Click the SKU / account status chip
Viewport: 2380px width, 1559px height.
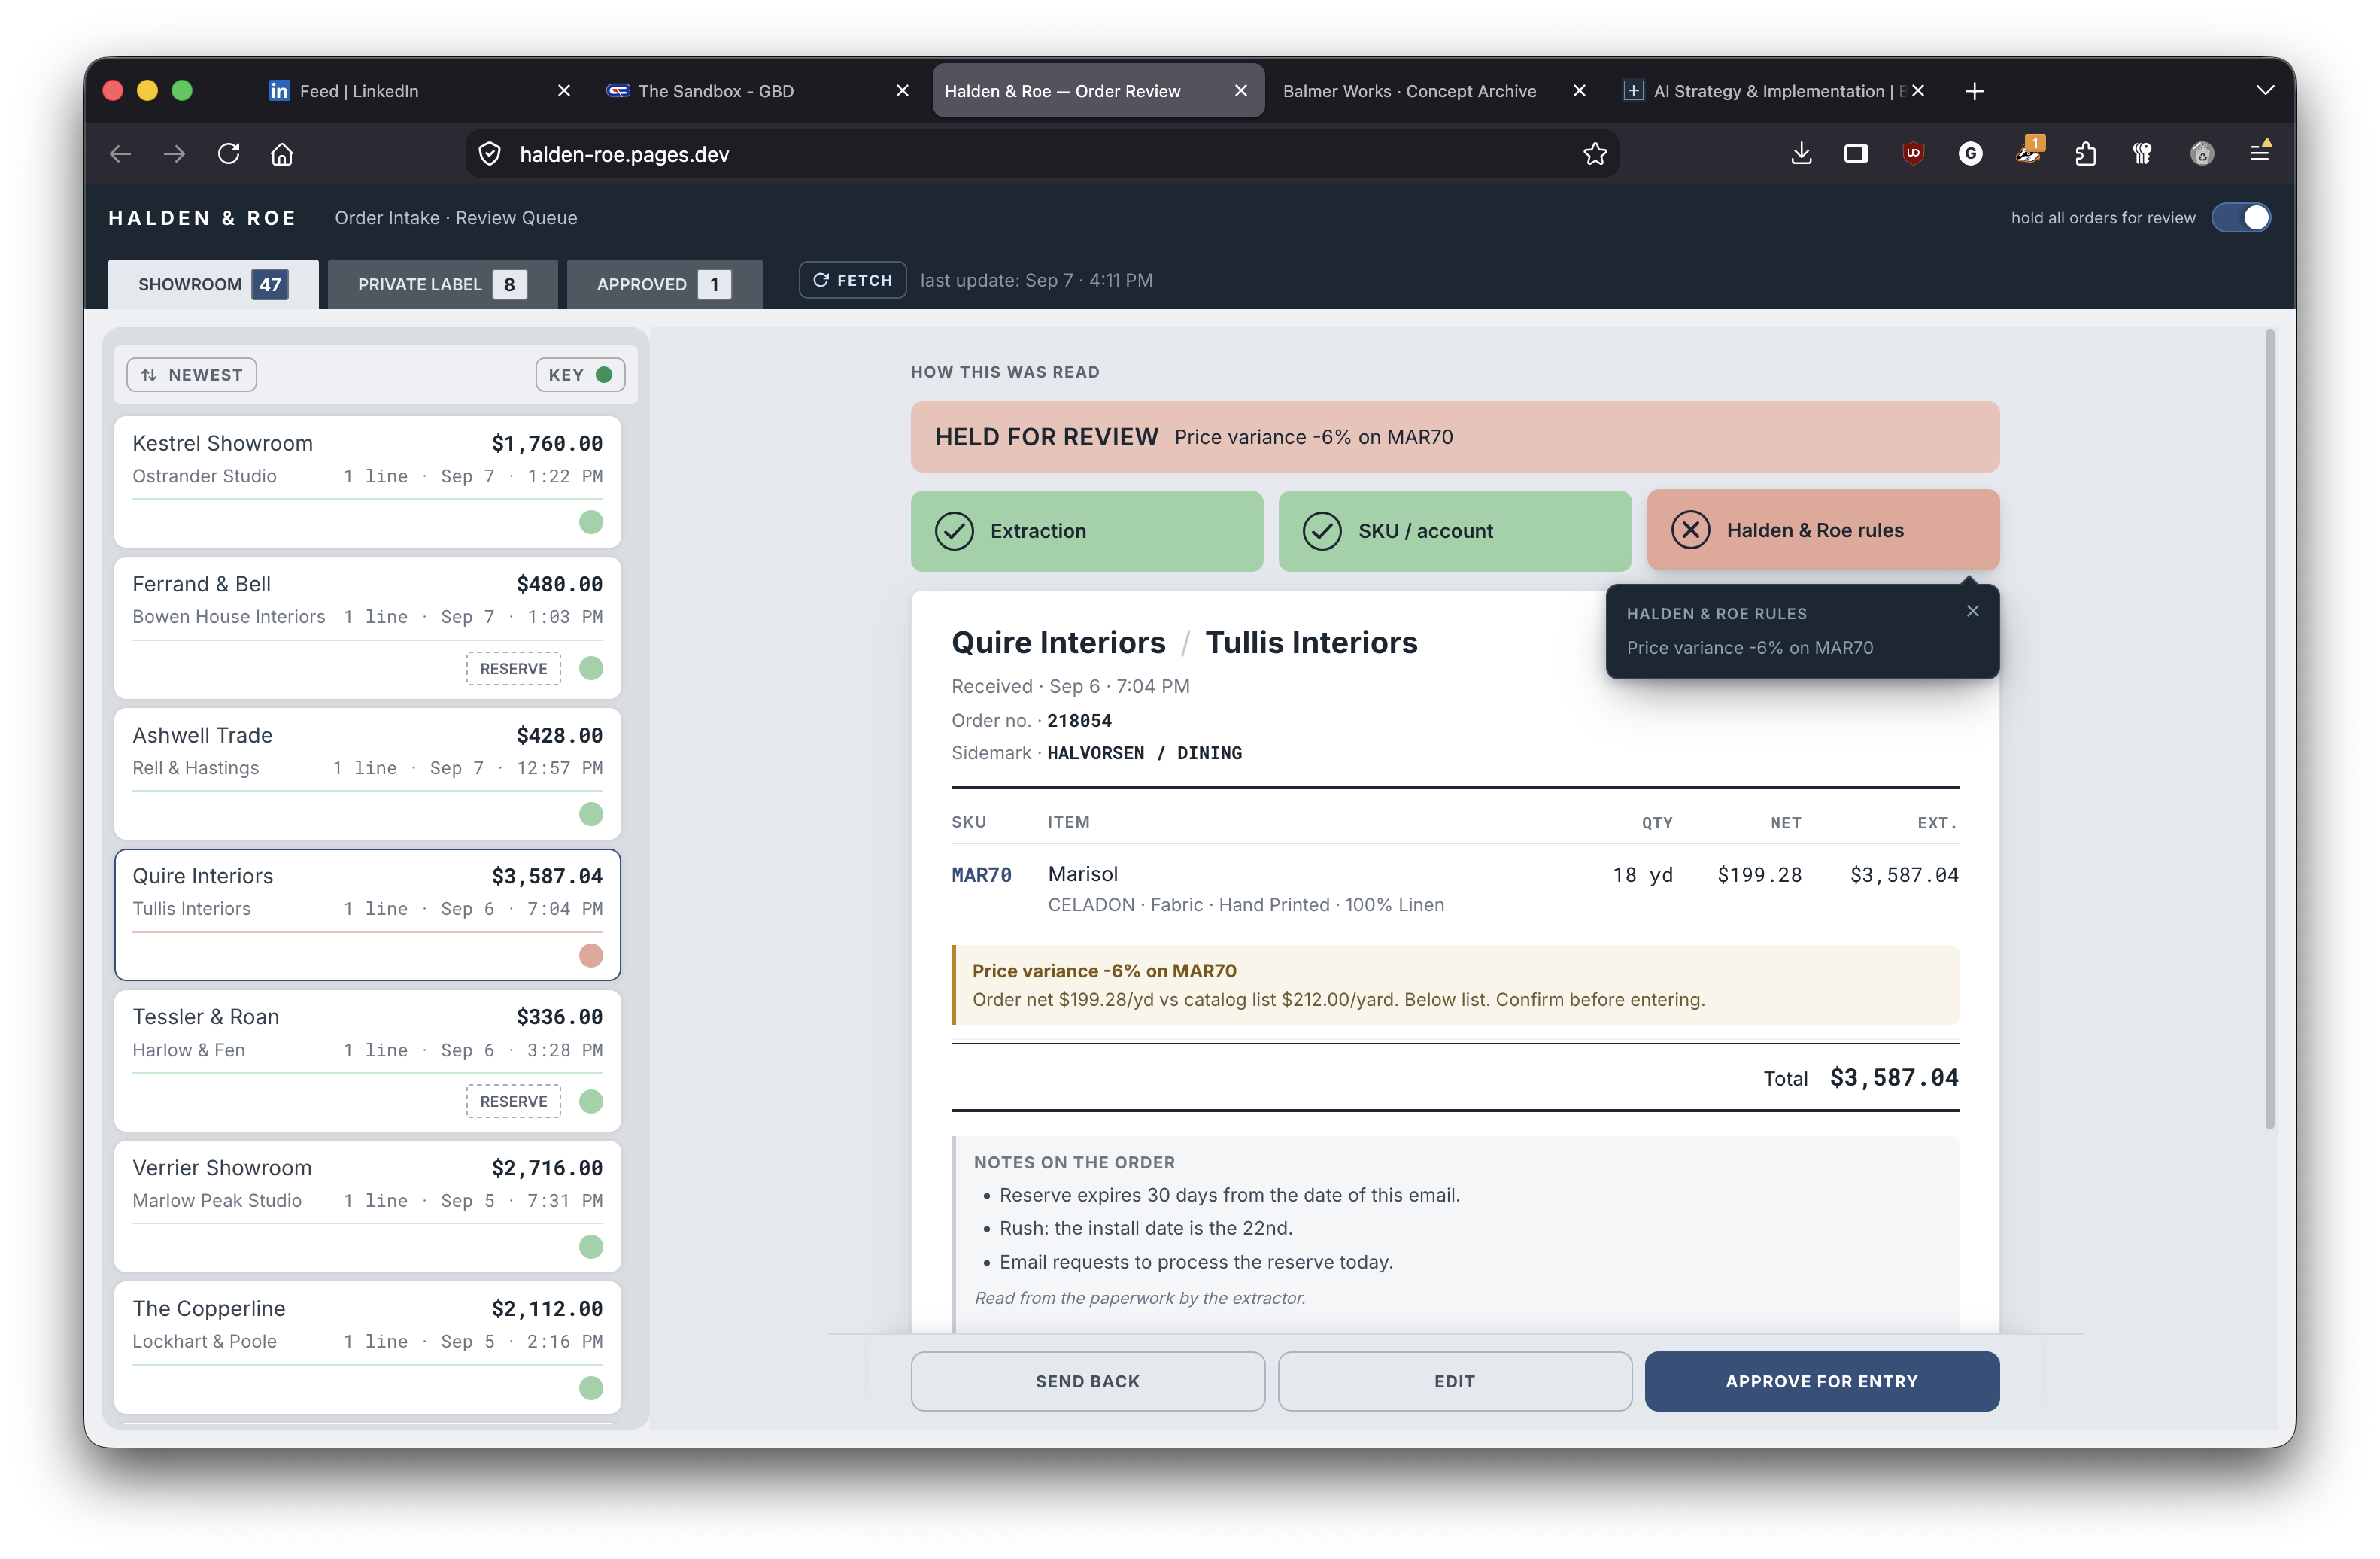click(x=1455, y=531)
